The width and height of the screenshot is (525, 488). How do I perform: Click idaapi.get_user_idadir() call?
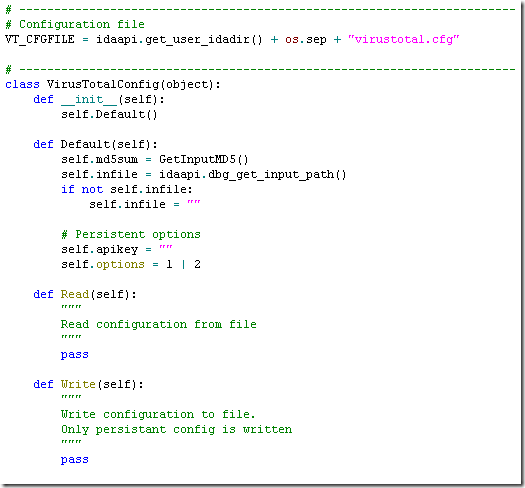click(x=179, y=40)
